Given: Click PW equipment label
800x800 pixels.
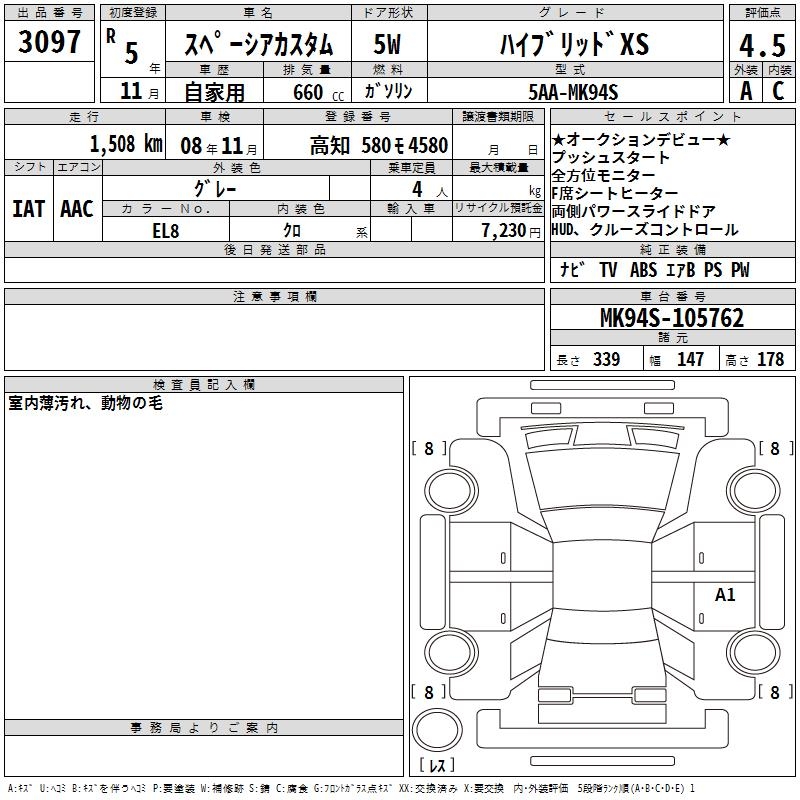Looking at the screenshot, I should tap(740, 270).
